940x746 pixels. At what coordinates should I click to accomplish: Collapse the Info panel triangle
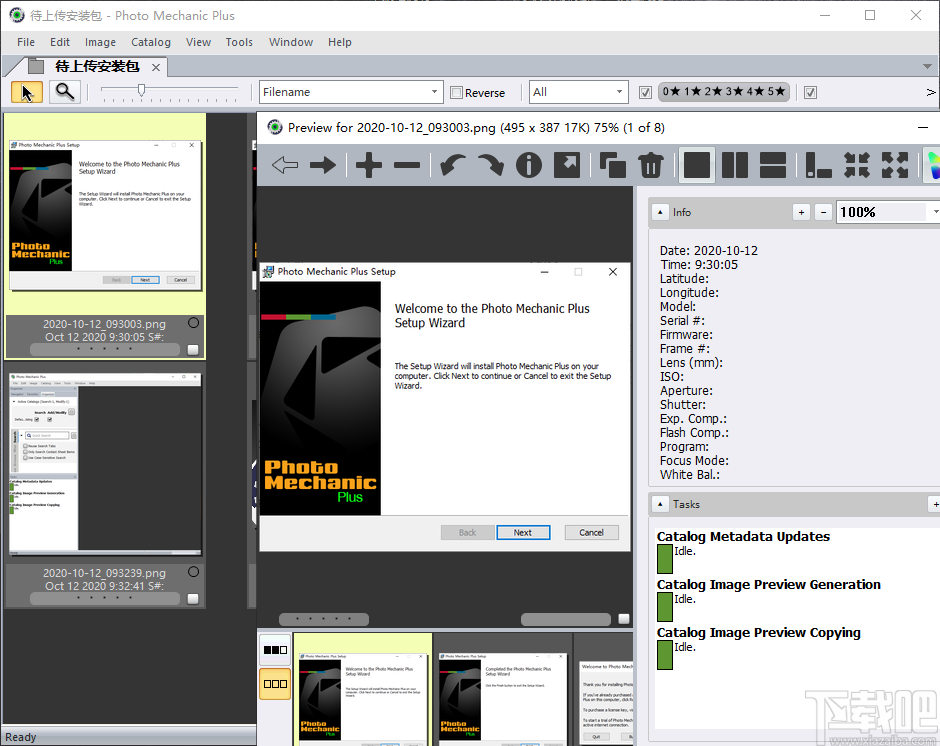[660, 212]
